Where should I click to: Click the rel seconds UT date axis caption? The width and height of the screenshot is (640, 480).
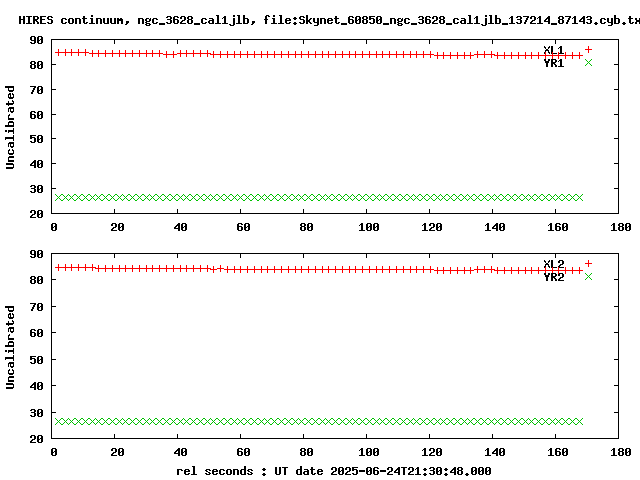pos(333,471)
